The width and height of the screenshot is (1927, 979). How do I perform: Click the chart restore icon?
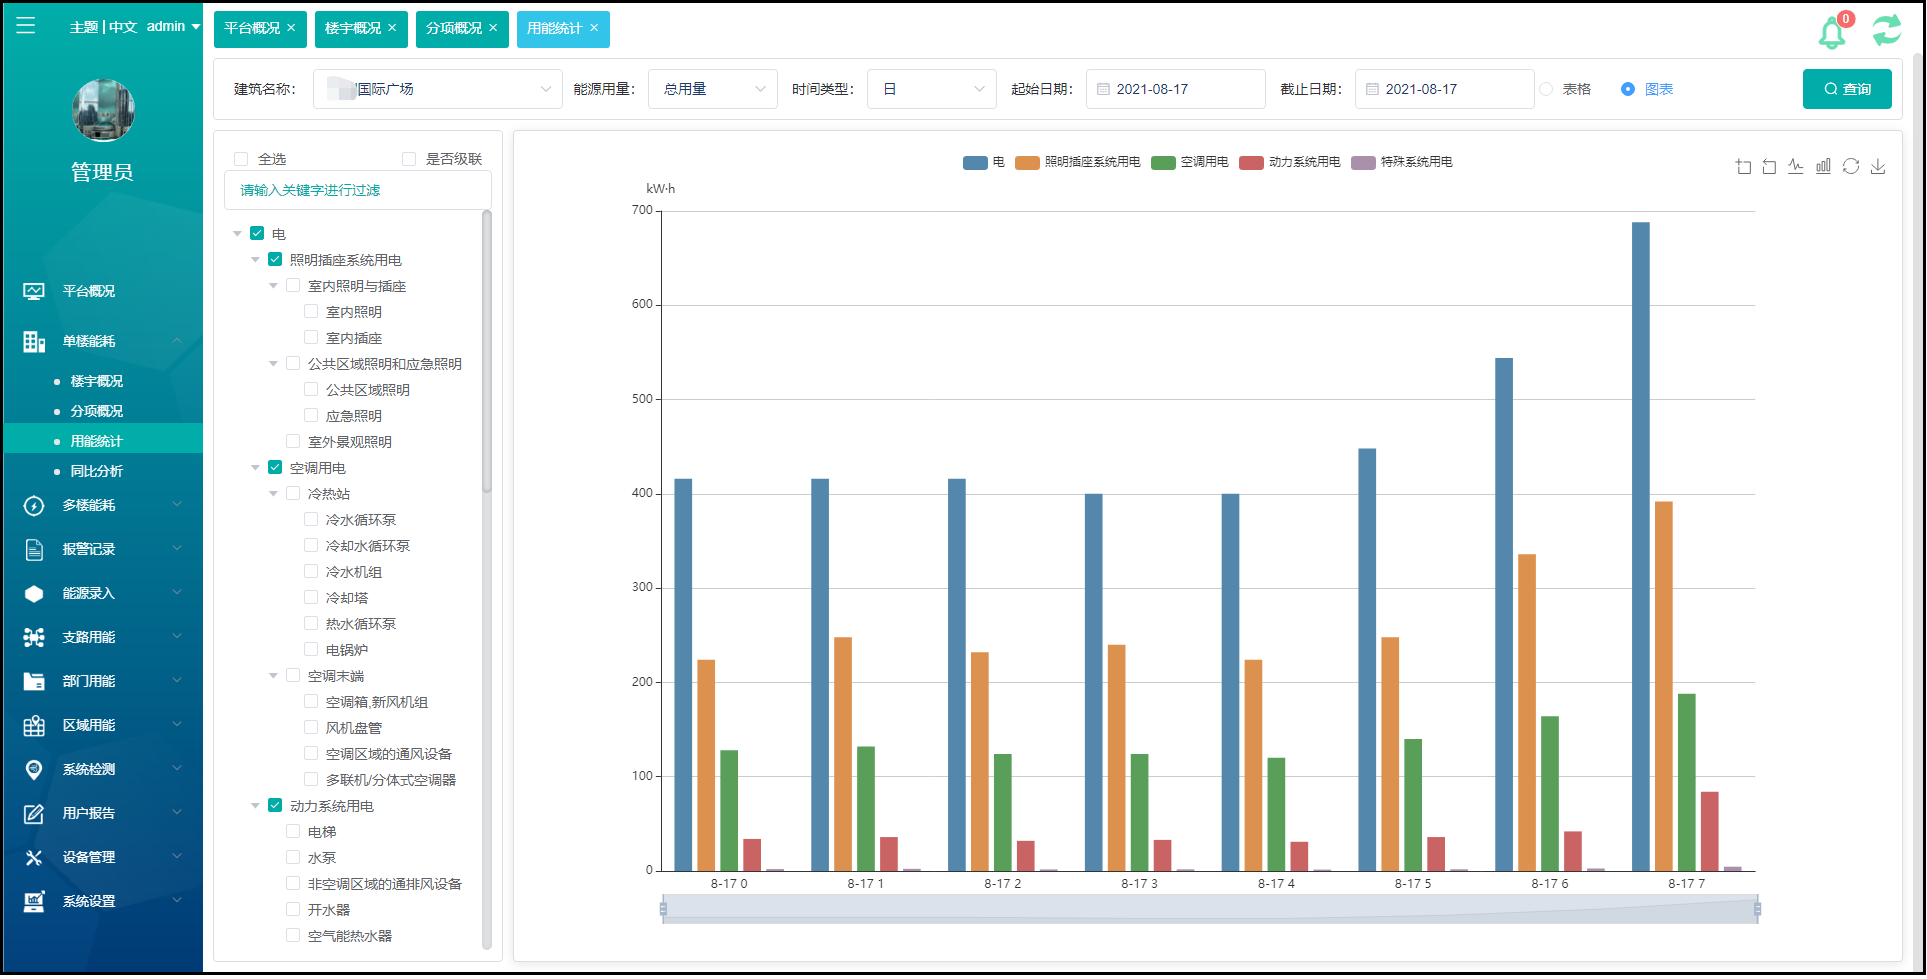[1851, 166]
